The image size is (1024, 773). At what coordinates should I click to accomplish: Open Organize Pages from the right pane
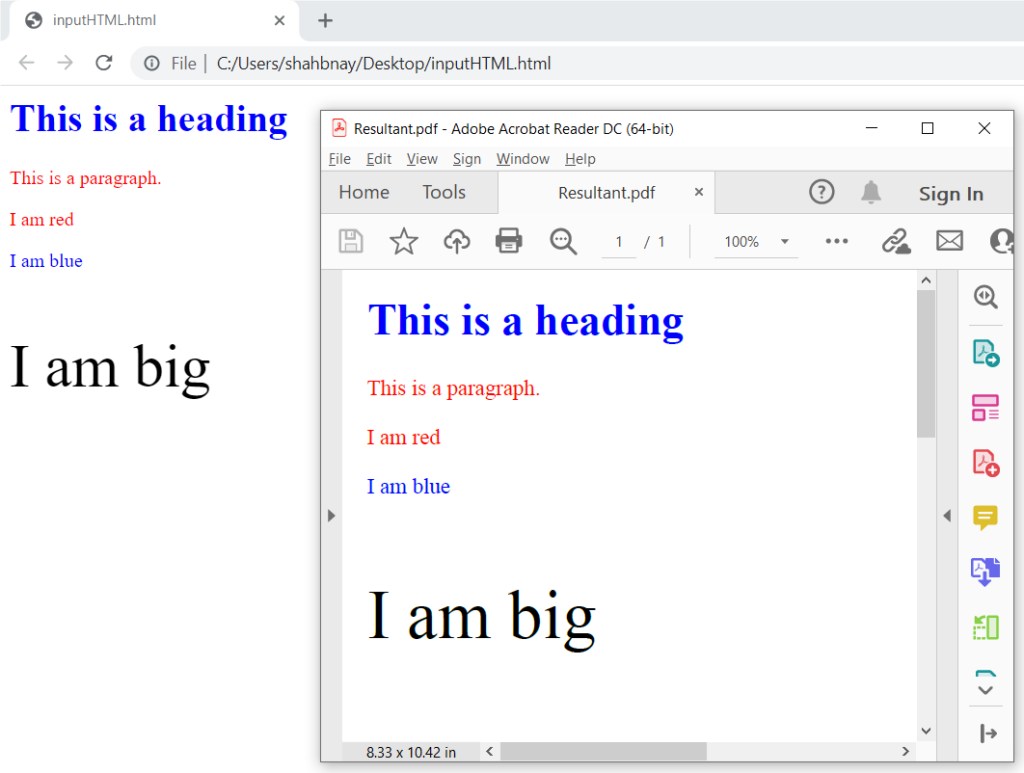(985, 407)
